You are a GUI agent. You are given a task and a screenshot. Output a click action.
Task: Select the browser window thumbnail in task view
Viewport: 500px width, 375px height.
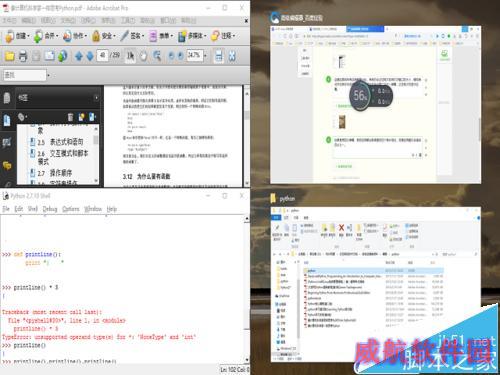pyautogui.click(x=375, y=105)
